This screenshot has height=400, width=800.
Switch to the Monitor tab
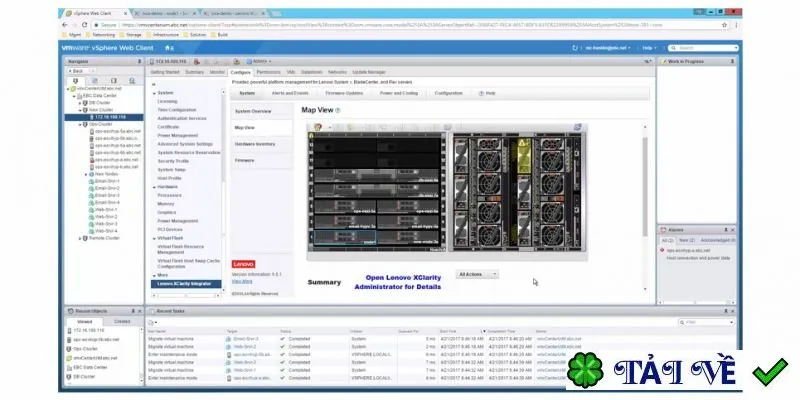tap(217, 72)
